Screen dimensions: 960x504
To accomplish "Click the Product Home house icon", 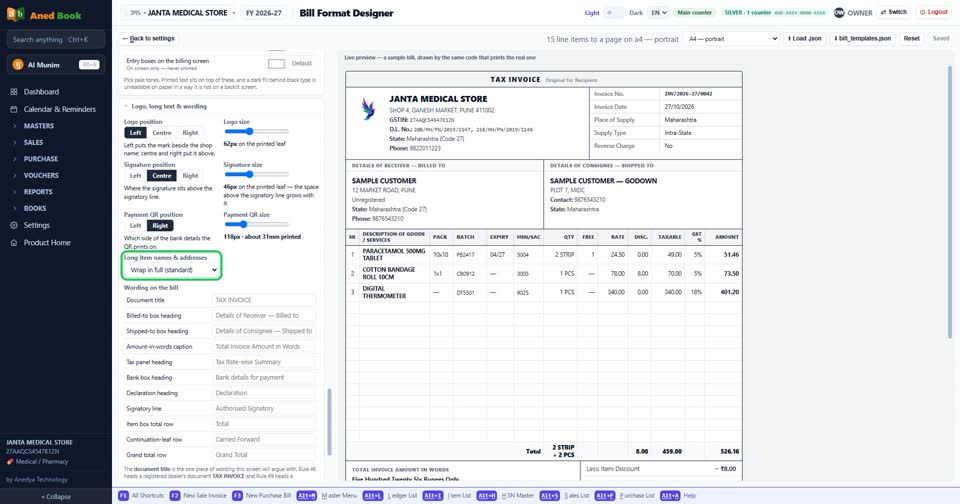I will click(13, 243).
